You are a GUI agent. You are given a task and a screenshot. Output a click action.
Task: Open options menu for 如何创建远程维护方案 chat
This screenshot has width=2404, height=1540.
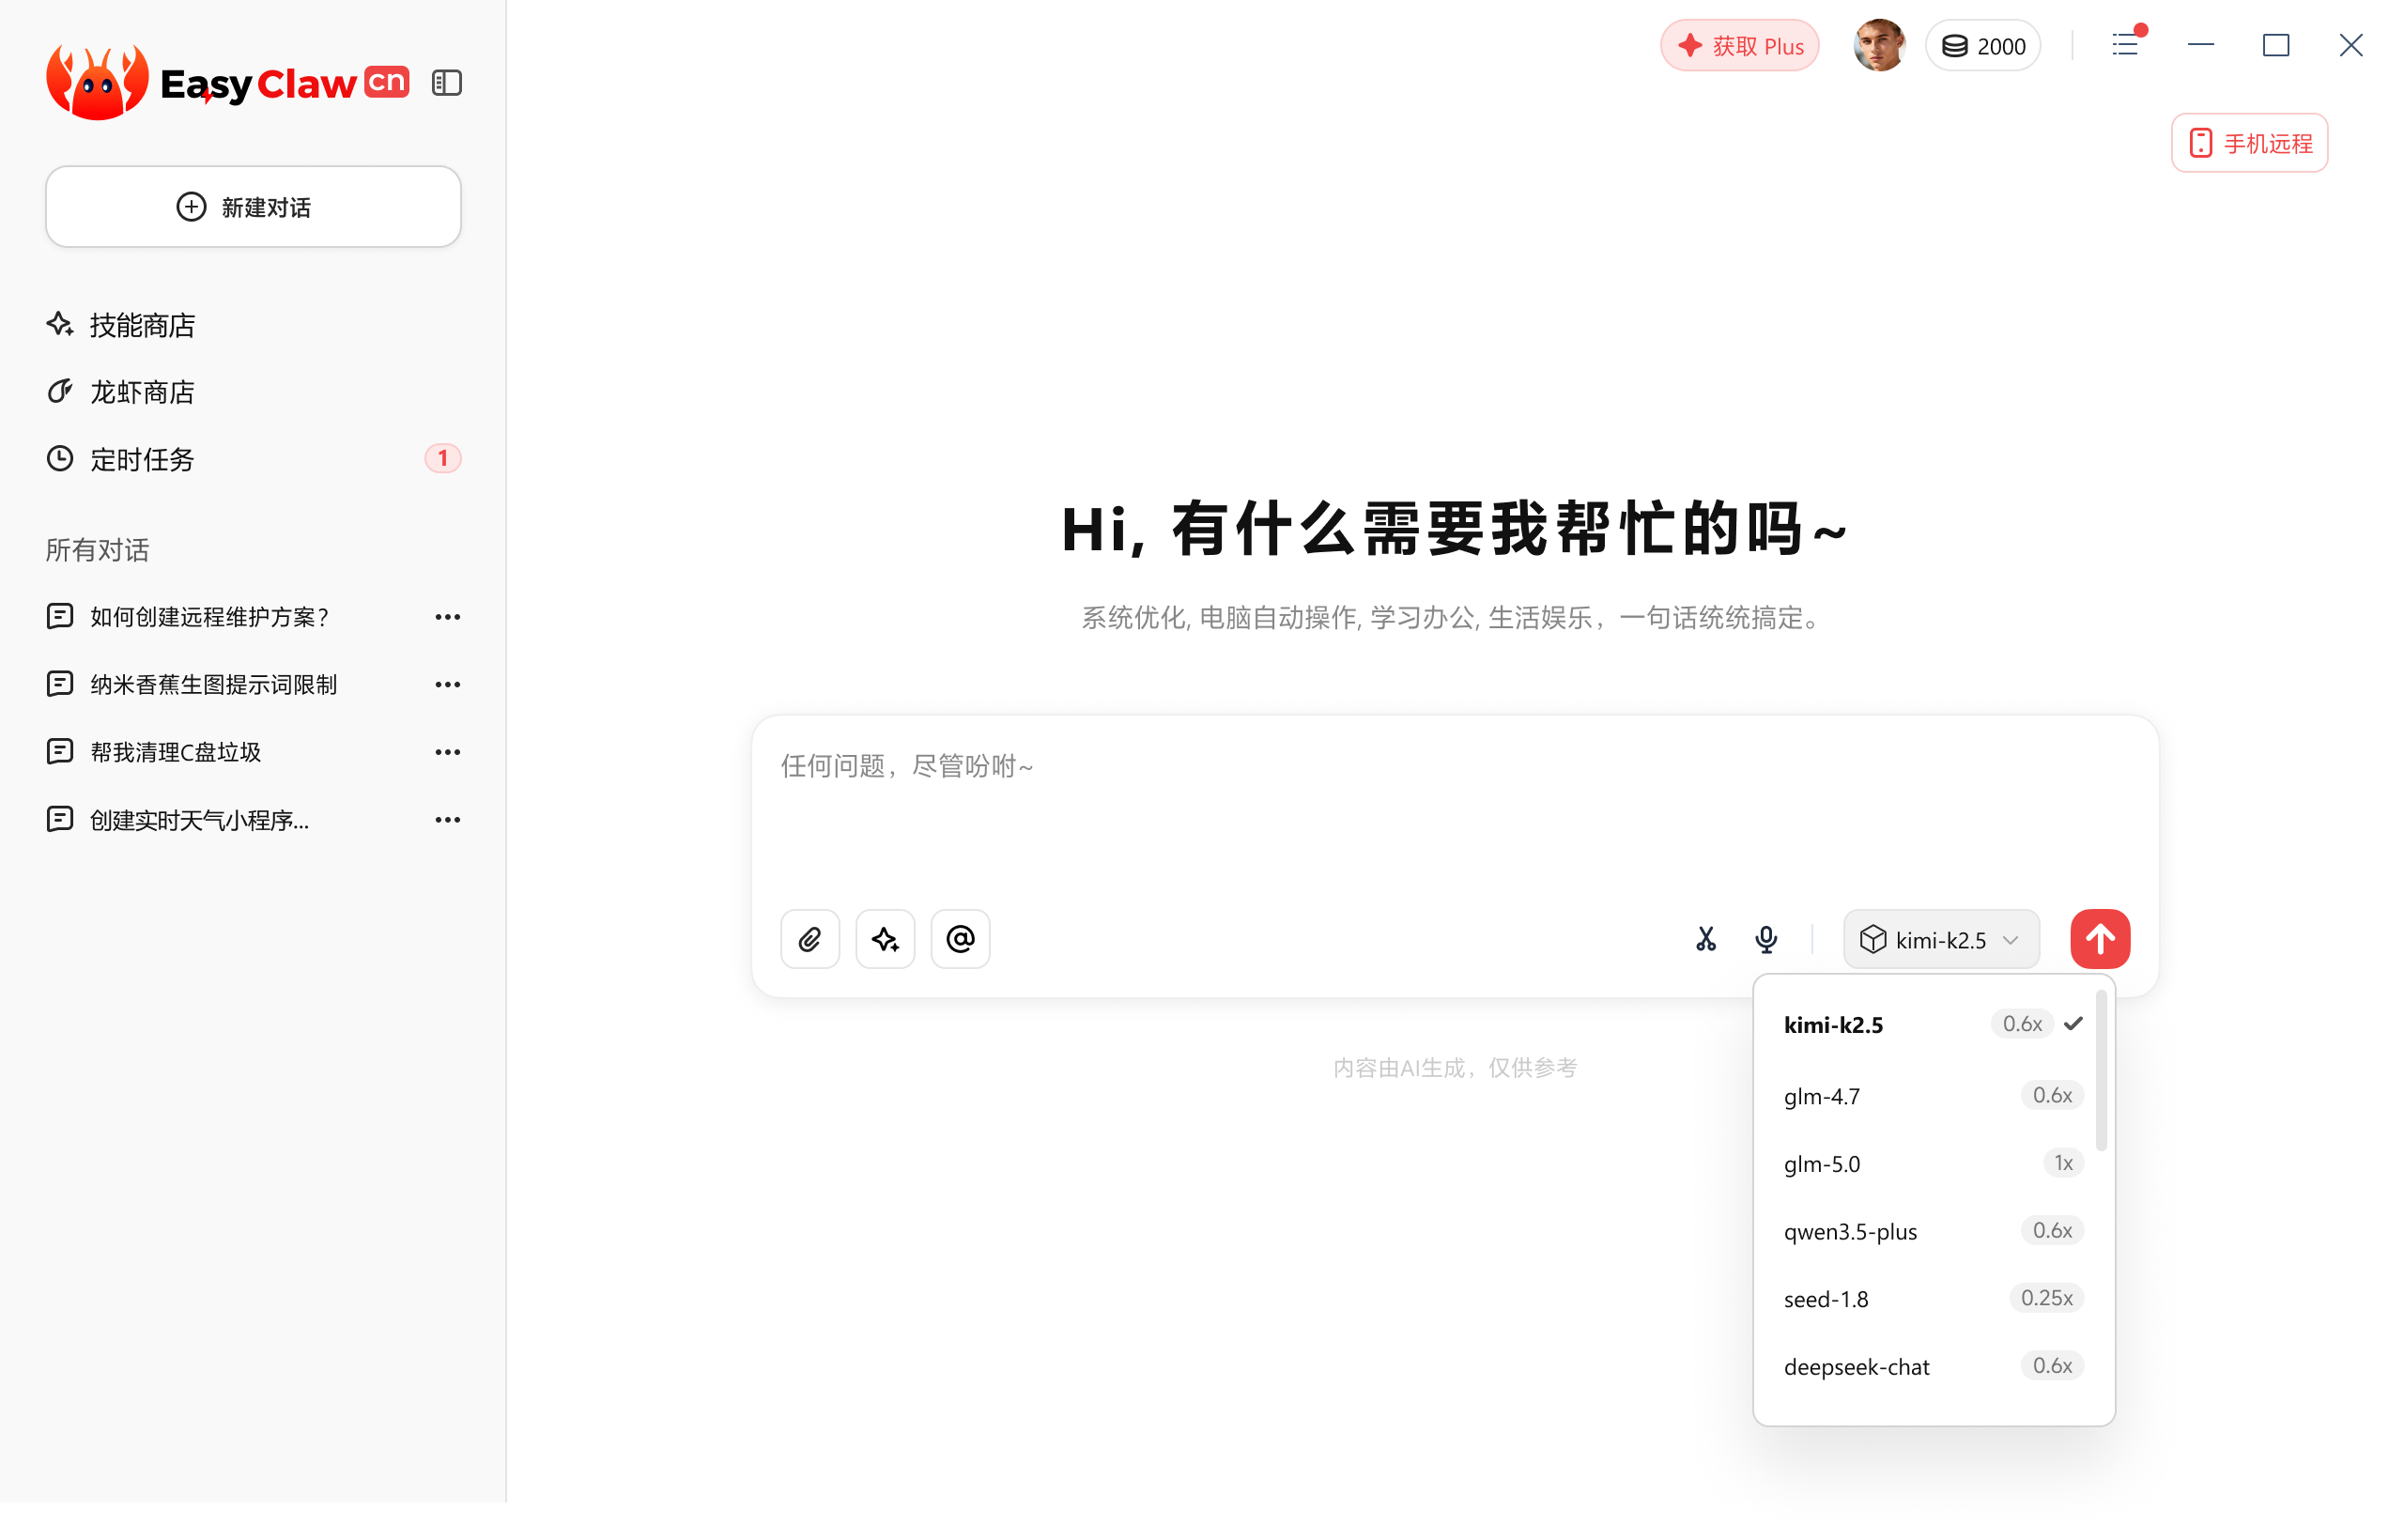point(447,617)
